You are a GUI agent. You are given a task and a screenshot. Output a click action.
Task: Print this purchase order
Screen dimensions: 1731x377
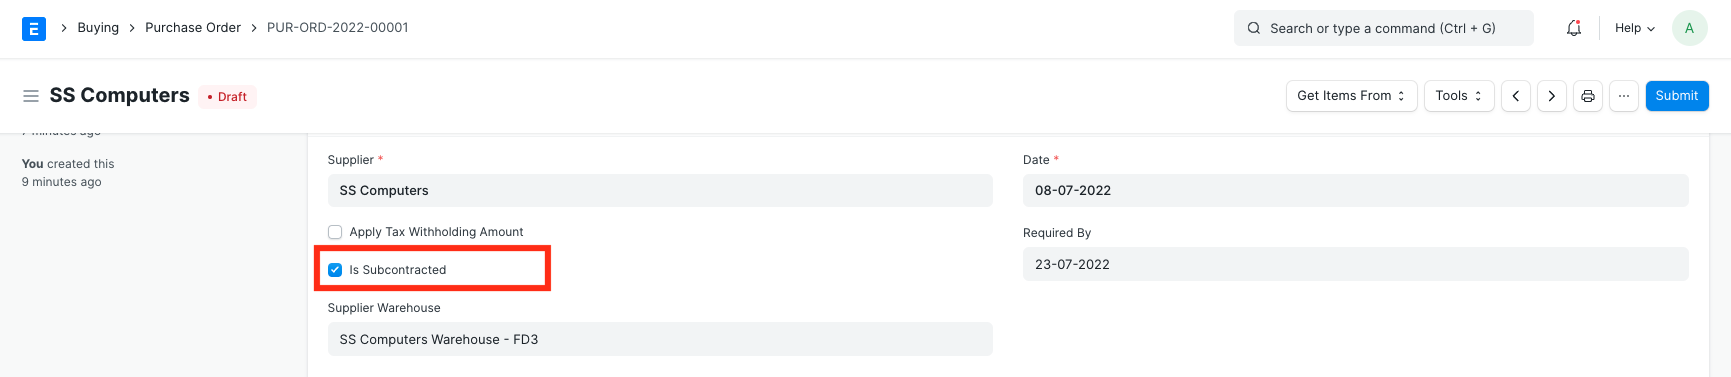coord(1588,96)
